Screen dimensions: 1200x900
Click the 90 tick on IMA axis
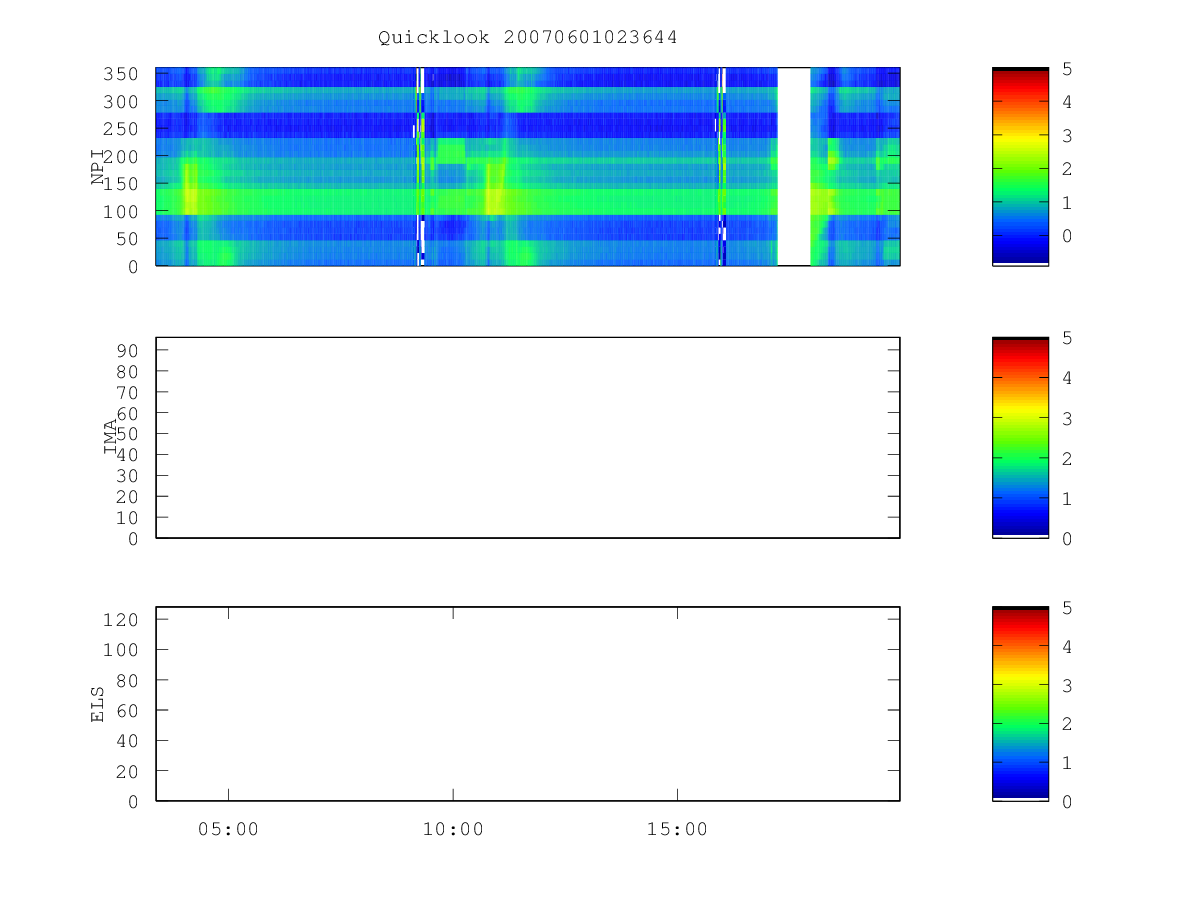[x=128, y=350]
